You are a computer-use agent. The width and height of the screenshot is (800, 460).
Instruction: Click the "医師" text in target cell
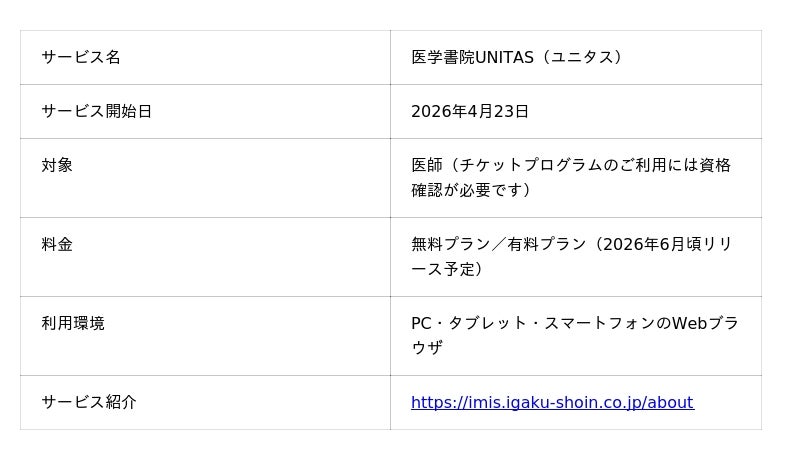(427, 166)
